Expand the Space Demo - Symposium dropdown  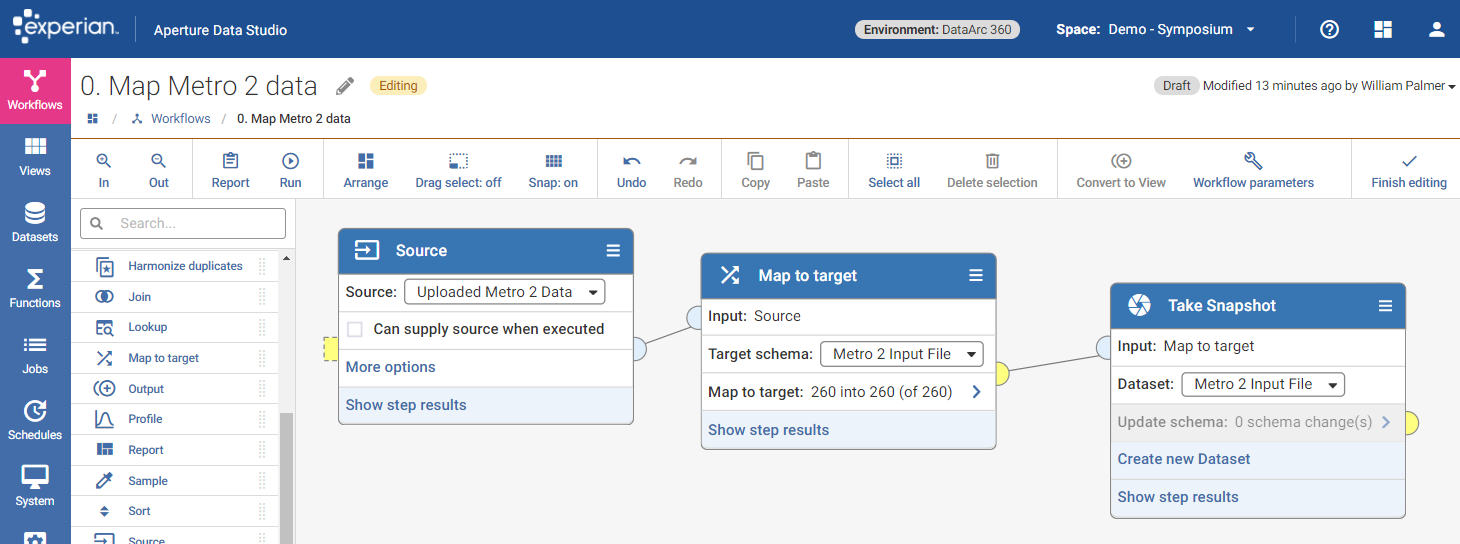(1250, 29)
